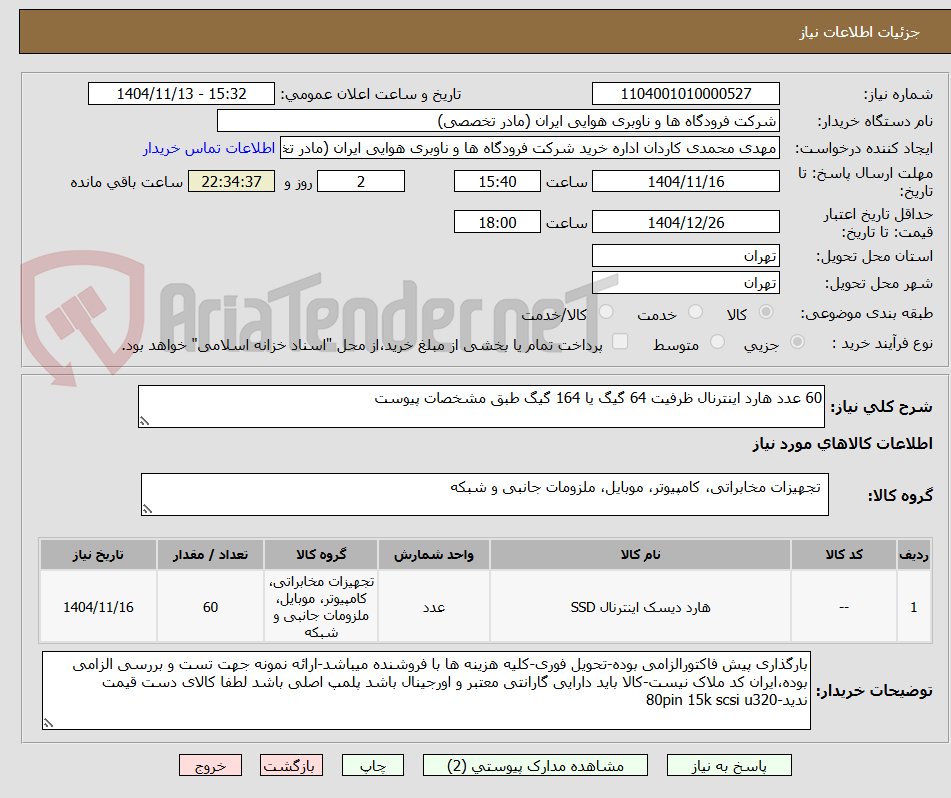The width and height of the screenshot is (951, 798).
Task: Select the متوسط purchase type radio
Action: pos(717,342)
